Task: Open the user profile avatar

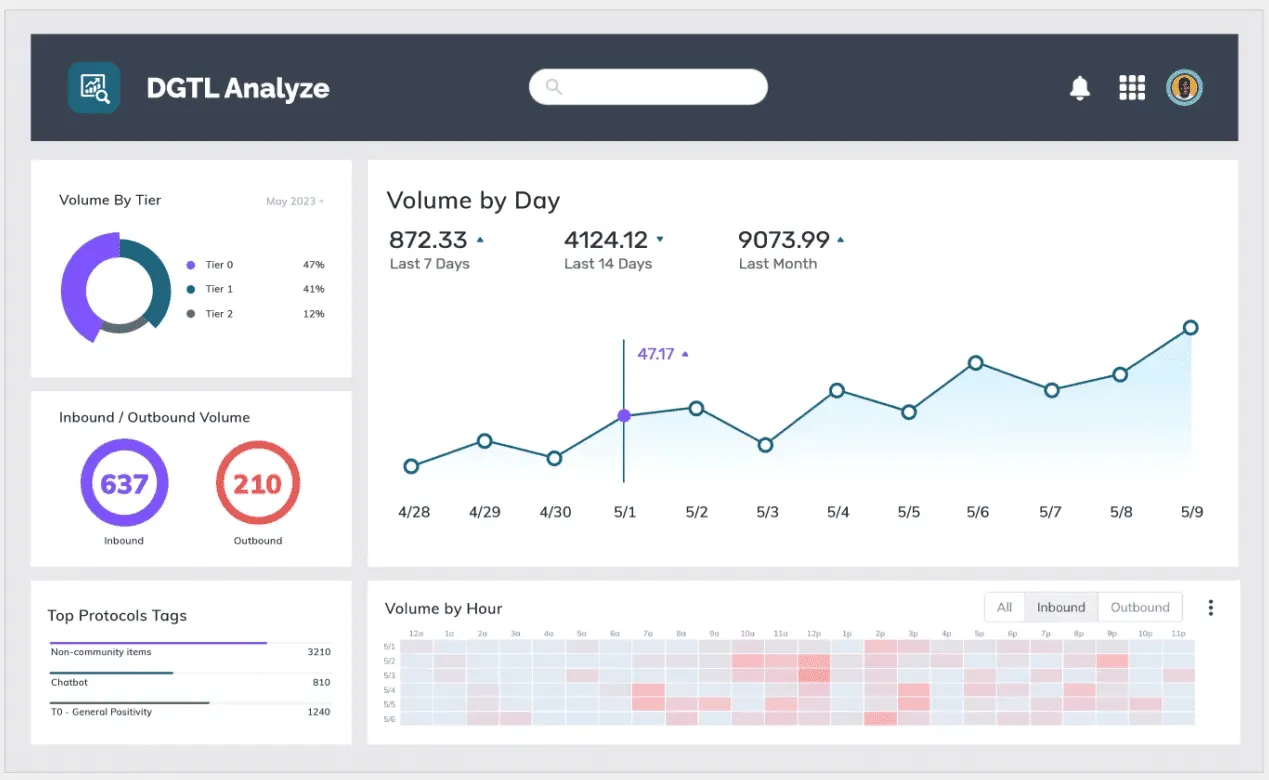Action: click(1185, 88)
